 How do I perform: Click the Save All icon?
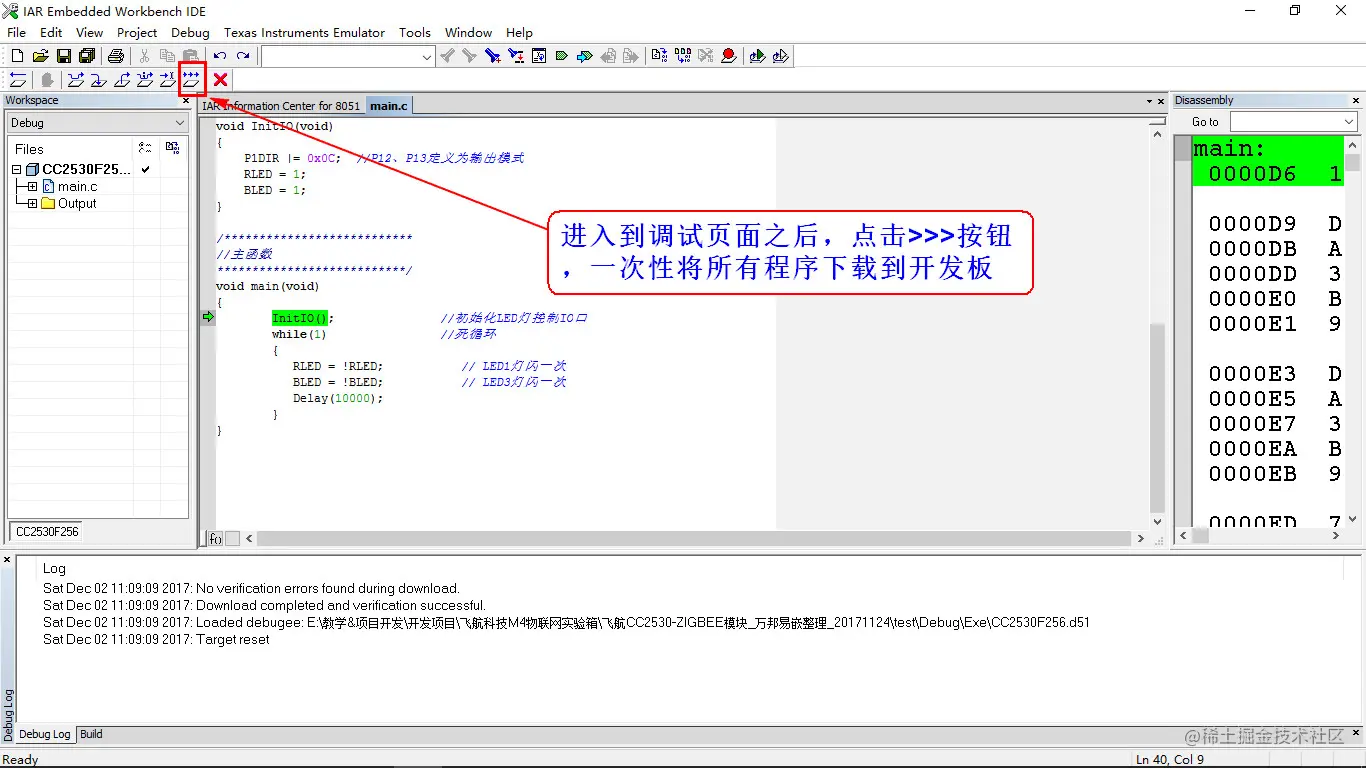pos(87,56)
